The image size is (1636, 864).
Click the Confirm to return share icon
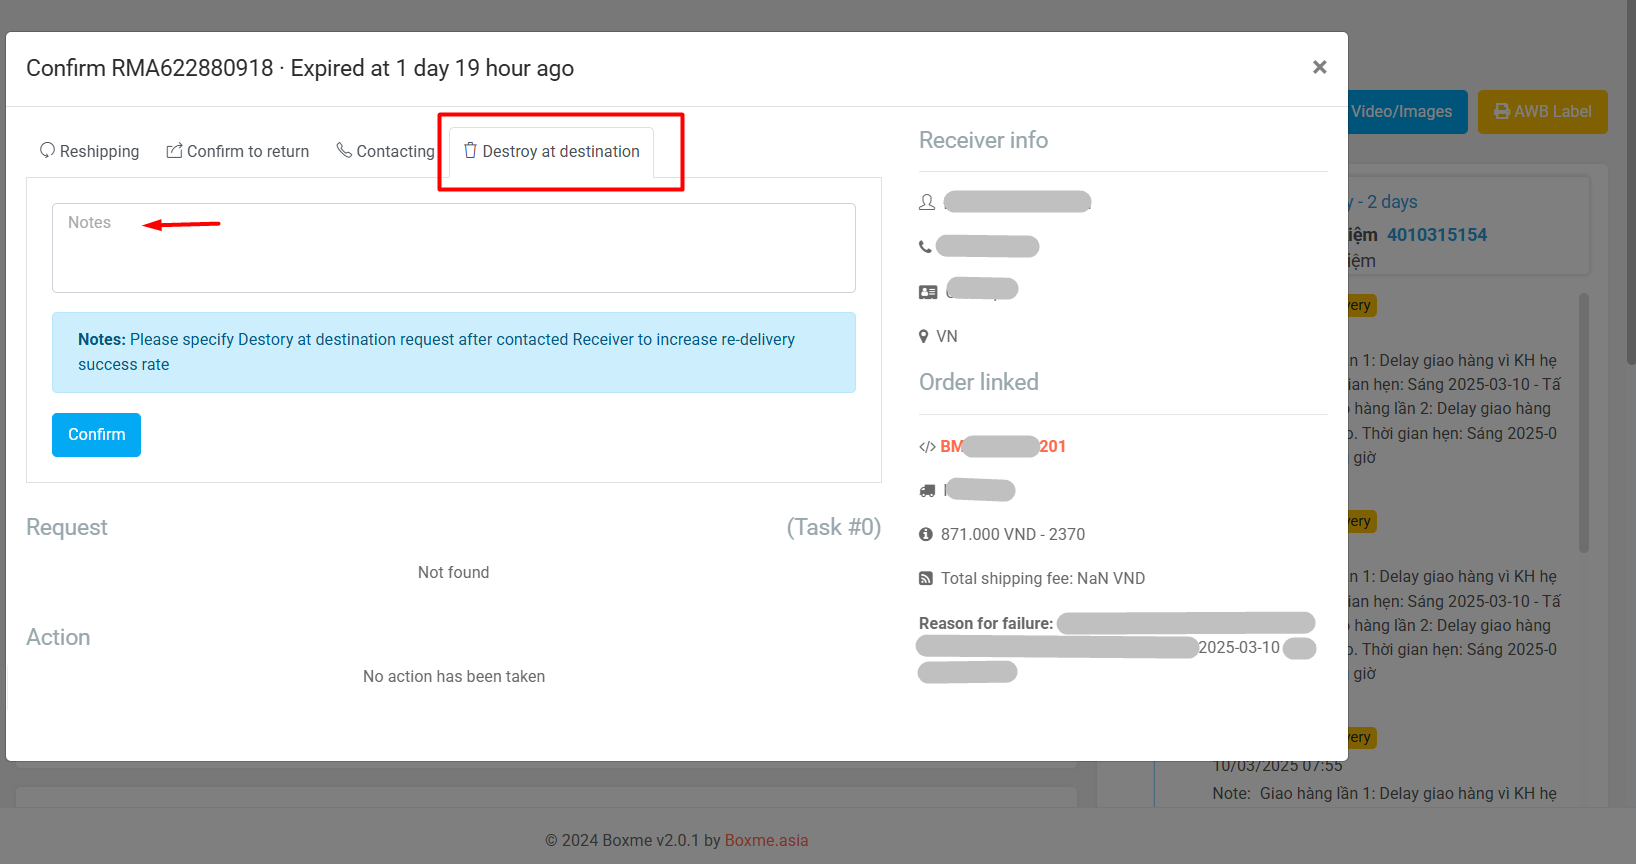pos(174,150)
